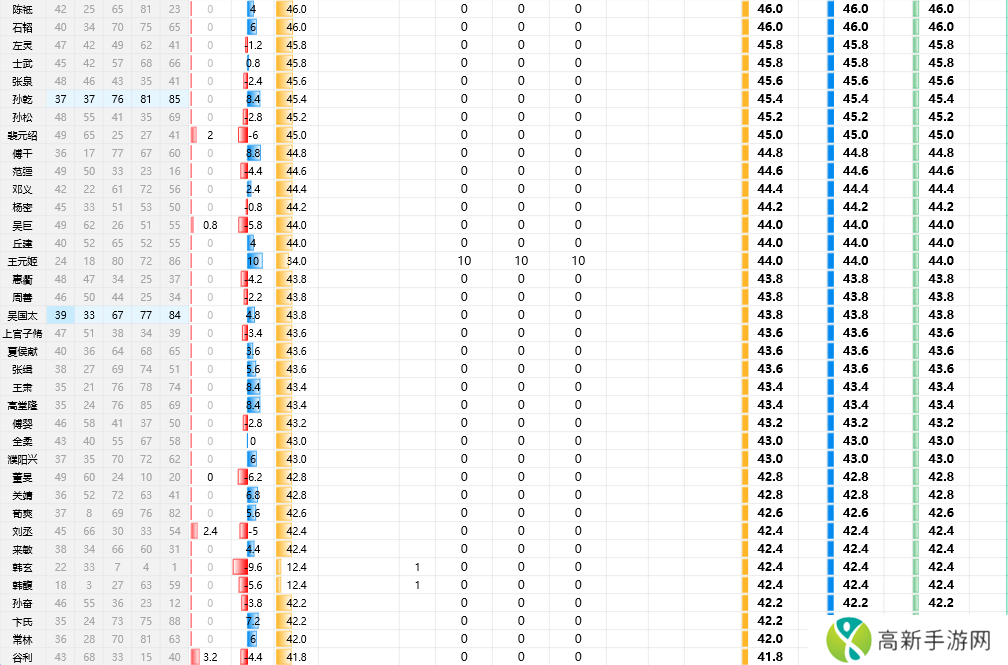
Task: Select the cell with value 0.8 in 吴巨 row
Action: [x=210, y=225]
